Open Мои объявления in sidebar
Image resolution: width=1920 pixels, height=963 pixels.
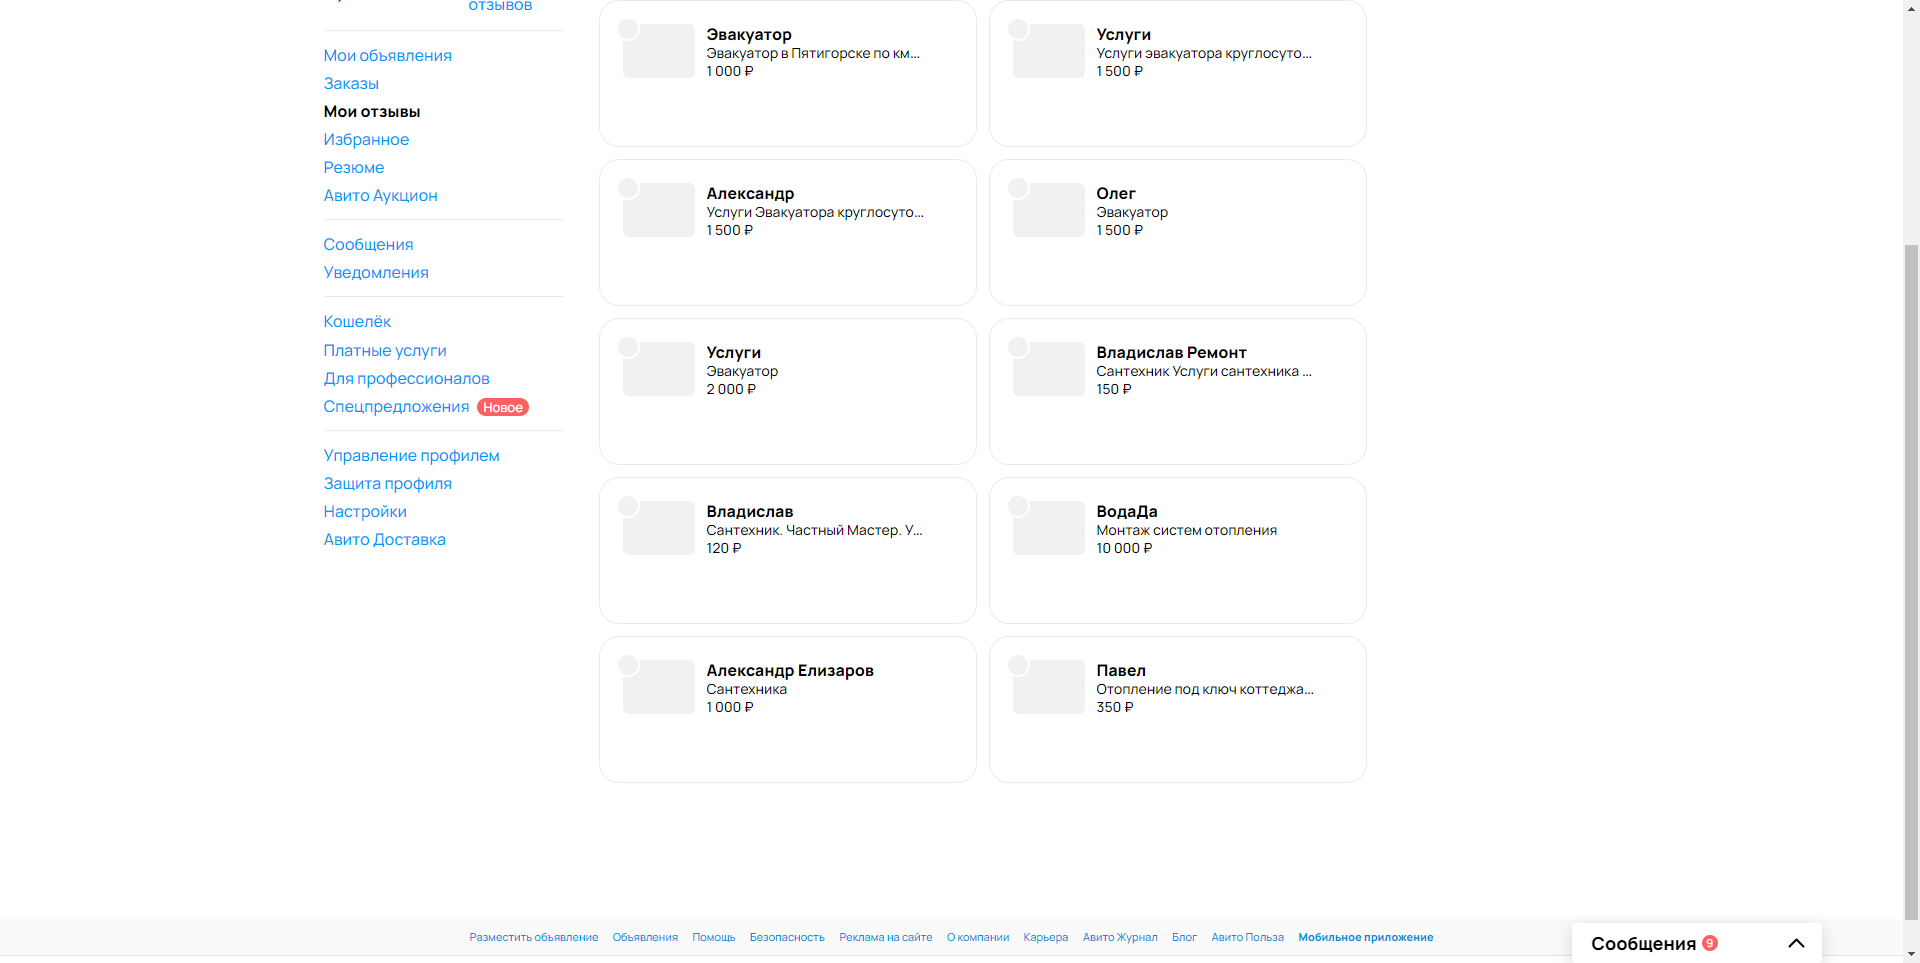click(x=387, y=55)
